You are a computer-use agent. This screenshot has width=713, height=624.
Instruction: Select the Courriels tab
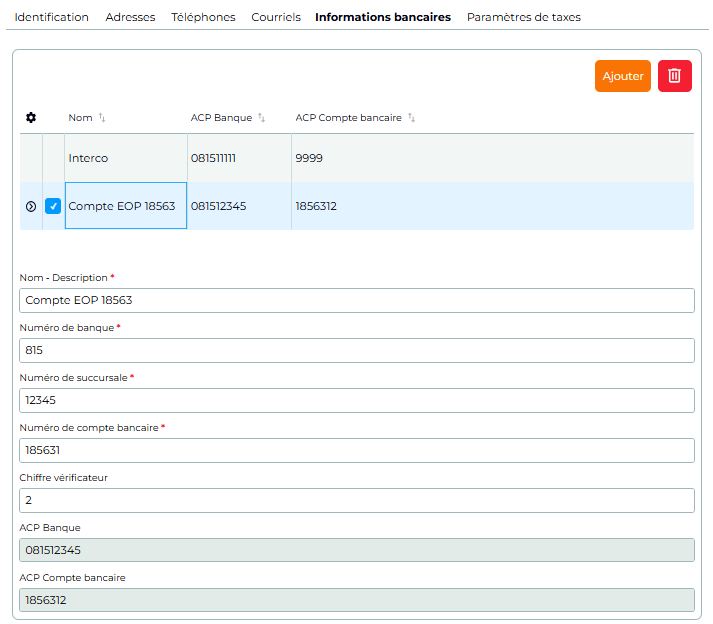point(276,17)
